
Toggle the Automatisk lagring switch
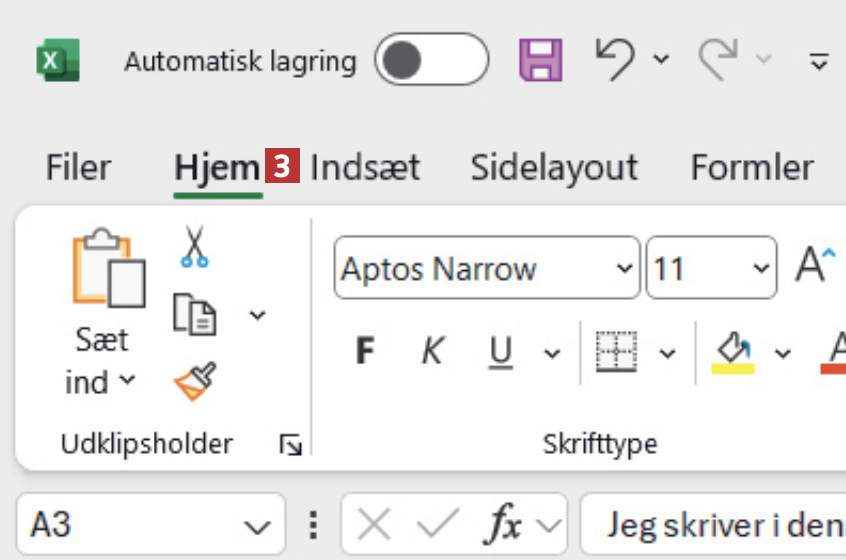(x=431, y=60)
